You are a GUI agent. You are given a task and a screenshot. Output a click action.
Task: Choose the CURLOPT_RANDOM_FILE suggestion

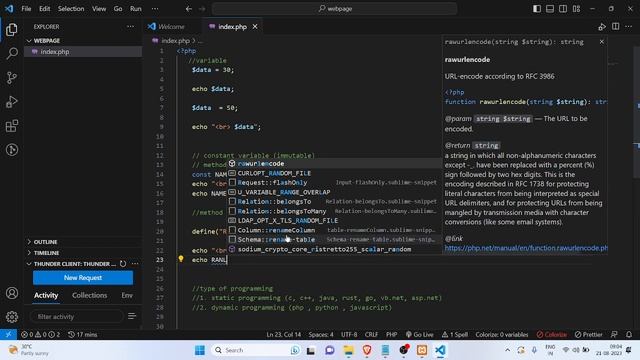coord(334,173)
